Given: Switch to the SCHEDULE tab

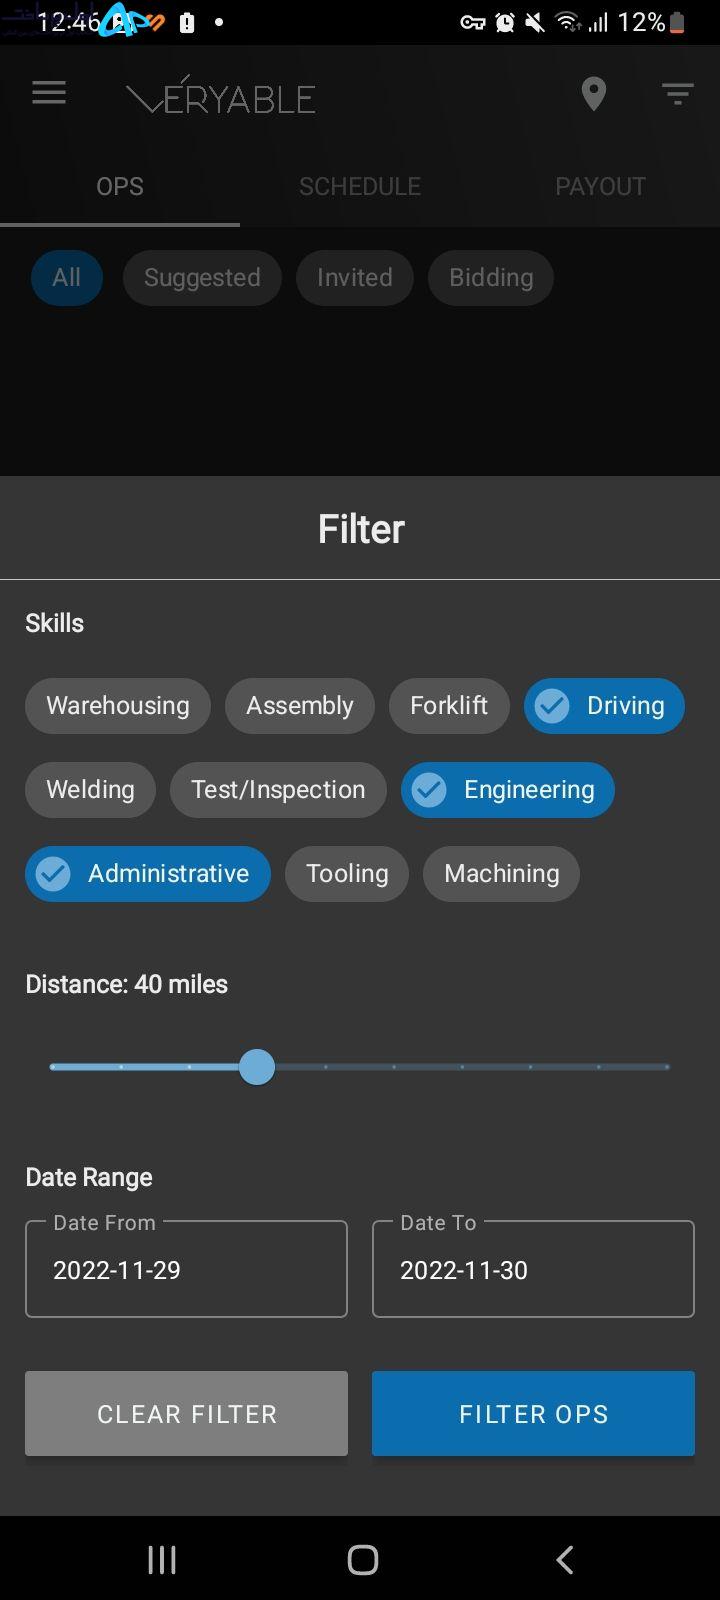Looking at the screenshot, I should pyautogui.click(x=360, y=186).
